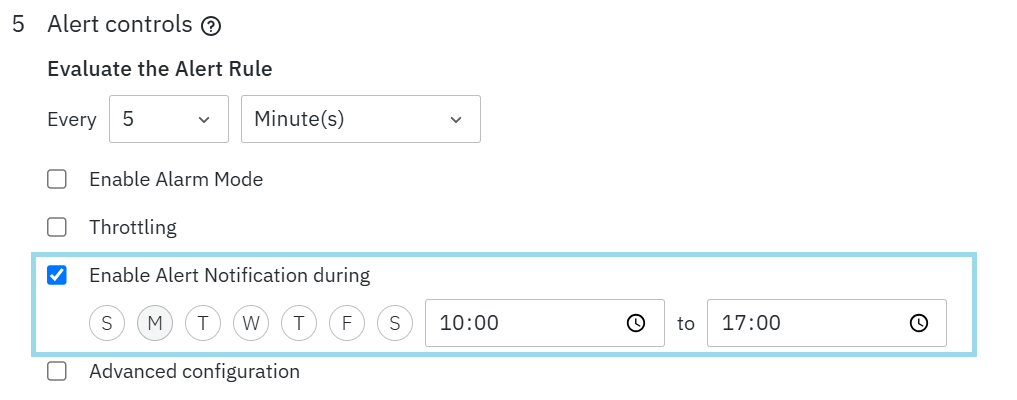The height and width of the screenshot is (400, 1017).
Task: Click the Alert controls help icon
Action: coord(210,27)
